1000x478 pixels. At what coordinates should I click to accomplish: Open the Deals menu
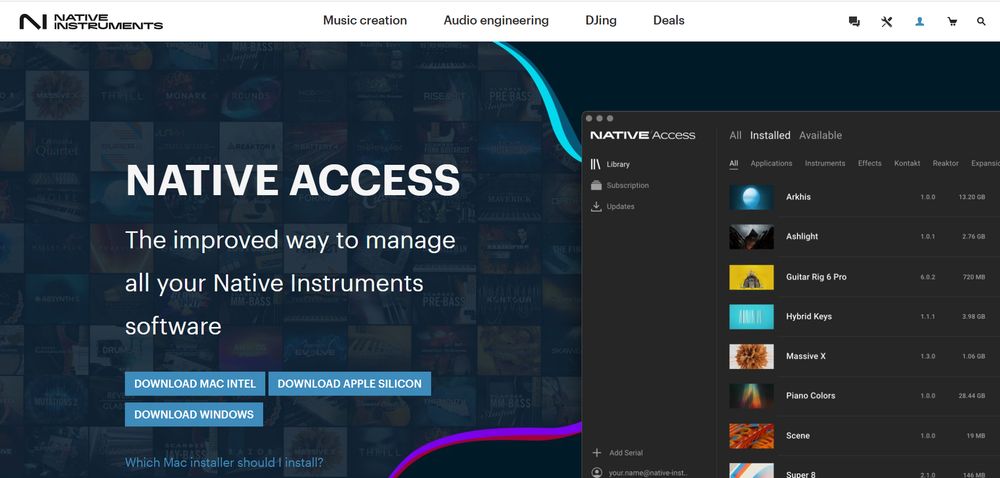pos(668,20)
